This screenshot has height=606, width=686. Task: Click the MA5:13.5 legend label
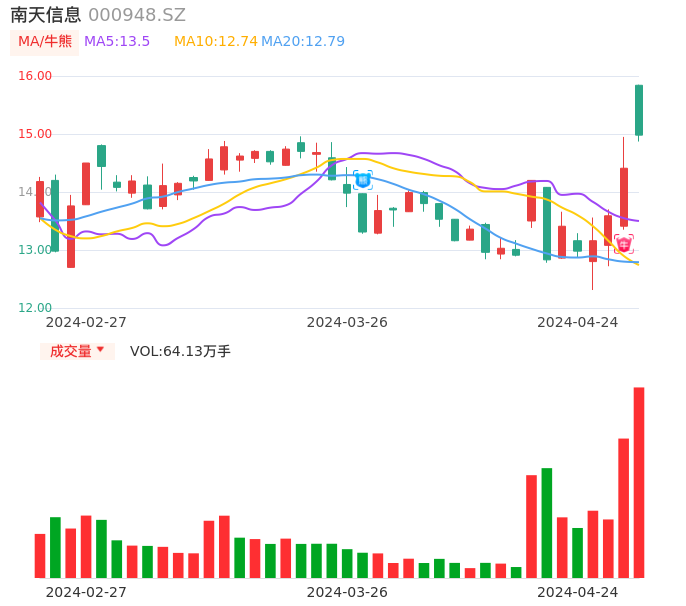(x=117, y=42)
